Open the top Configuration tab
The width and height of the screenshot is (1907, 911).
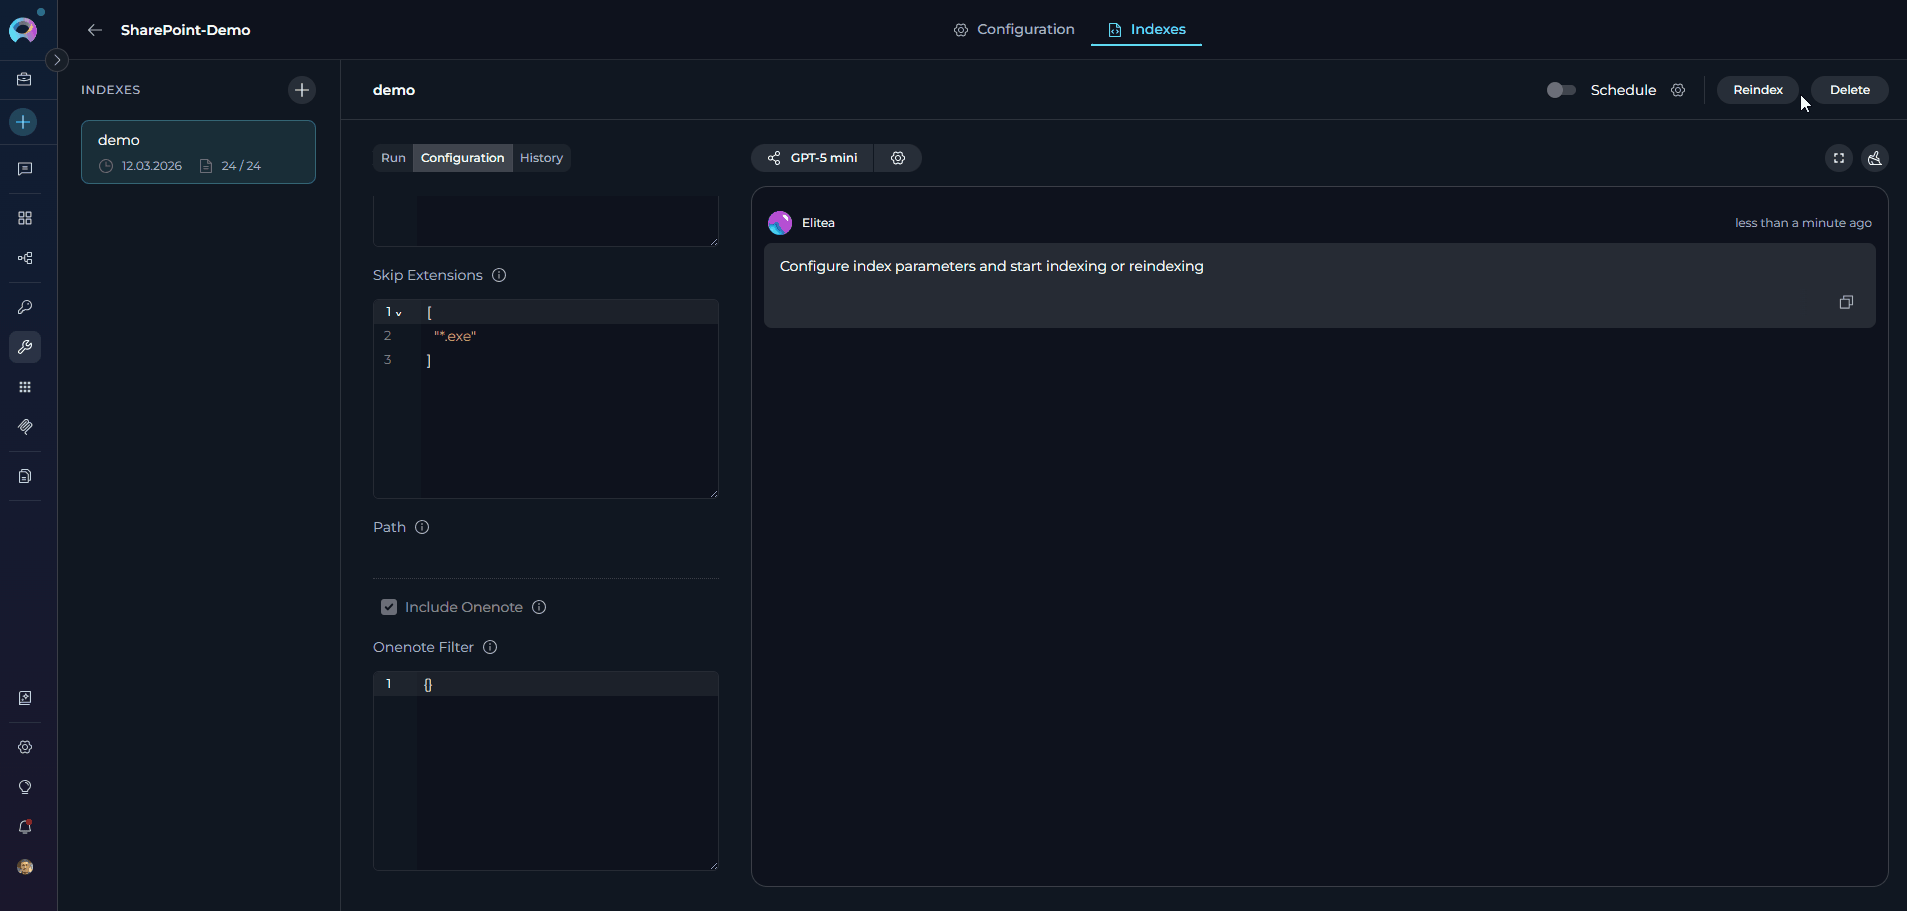pos(1014,30)
